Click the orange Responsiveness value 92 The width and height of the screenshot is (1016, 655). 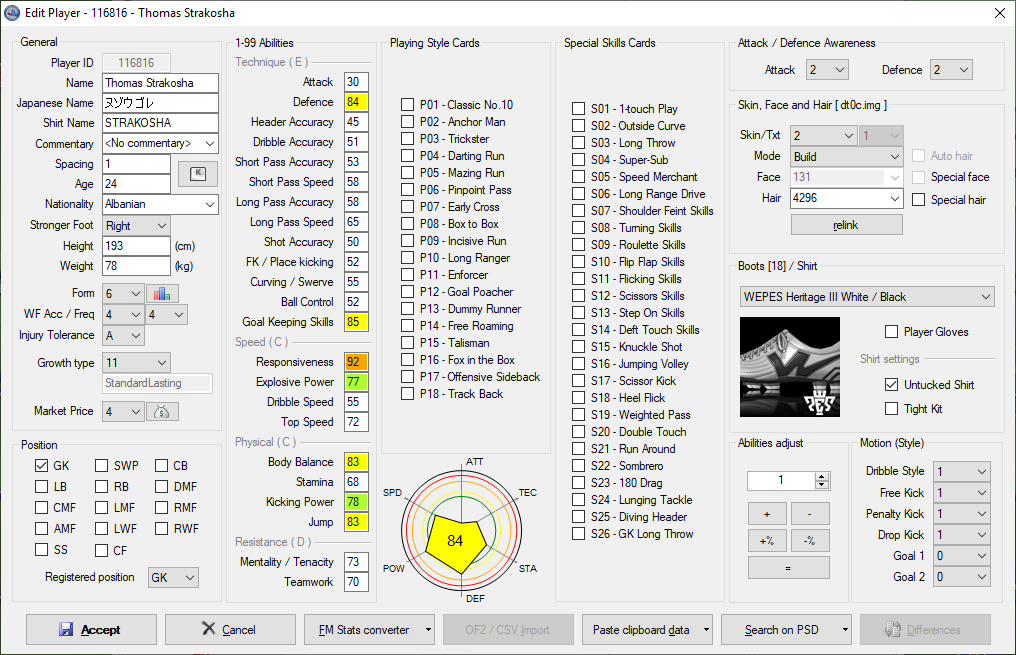[x=356, y=362]
